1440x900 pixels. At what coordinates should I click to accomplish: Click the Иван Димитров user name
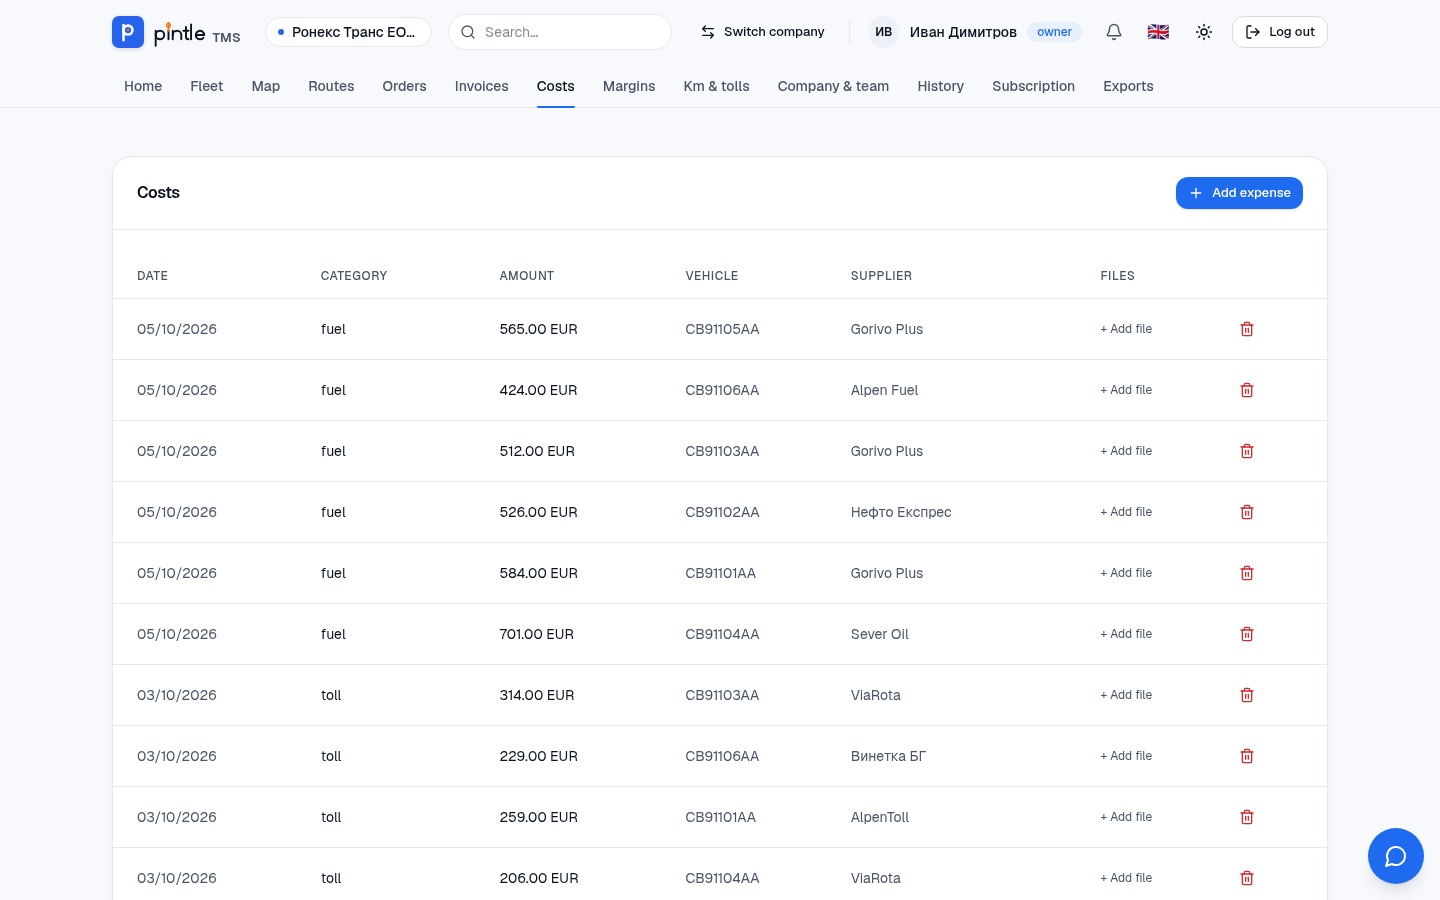[963, 32]
